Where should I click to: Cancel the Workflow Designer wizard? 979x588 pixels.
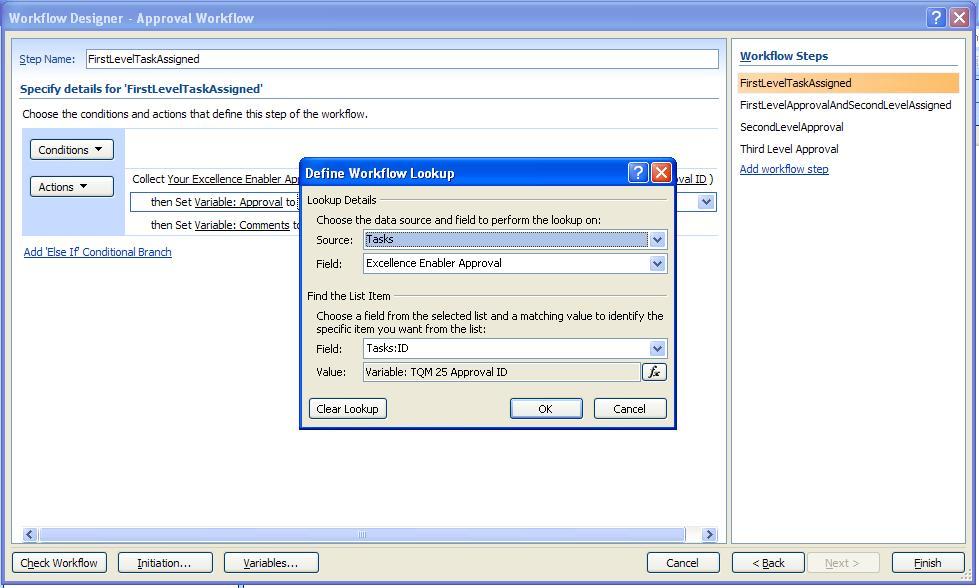682,562
